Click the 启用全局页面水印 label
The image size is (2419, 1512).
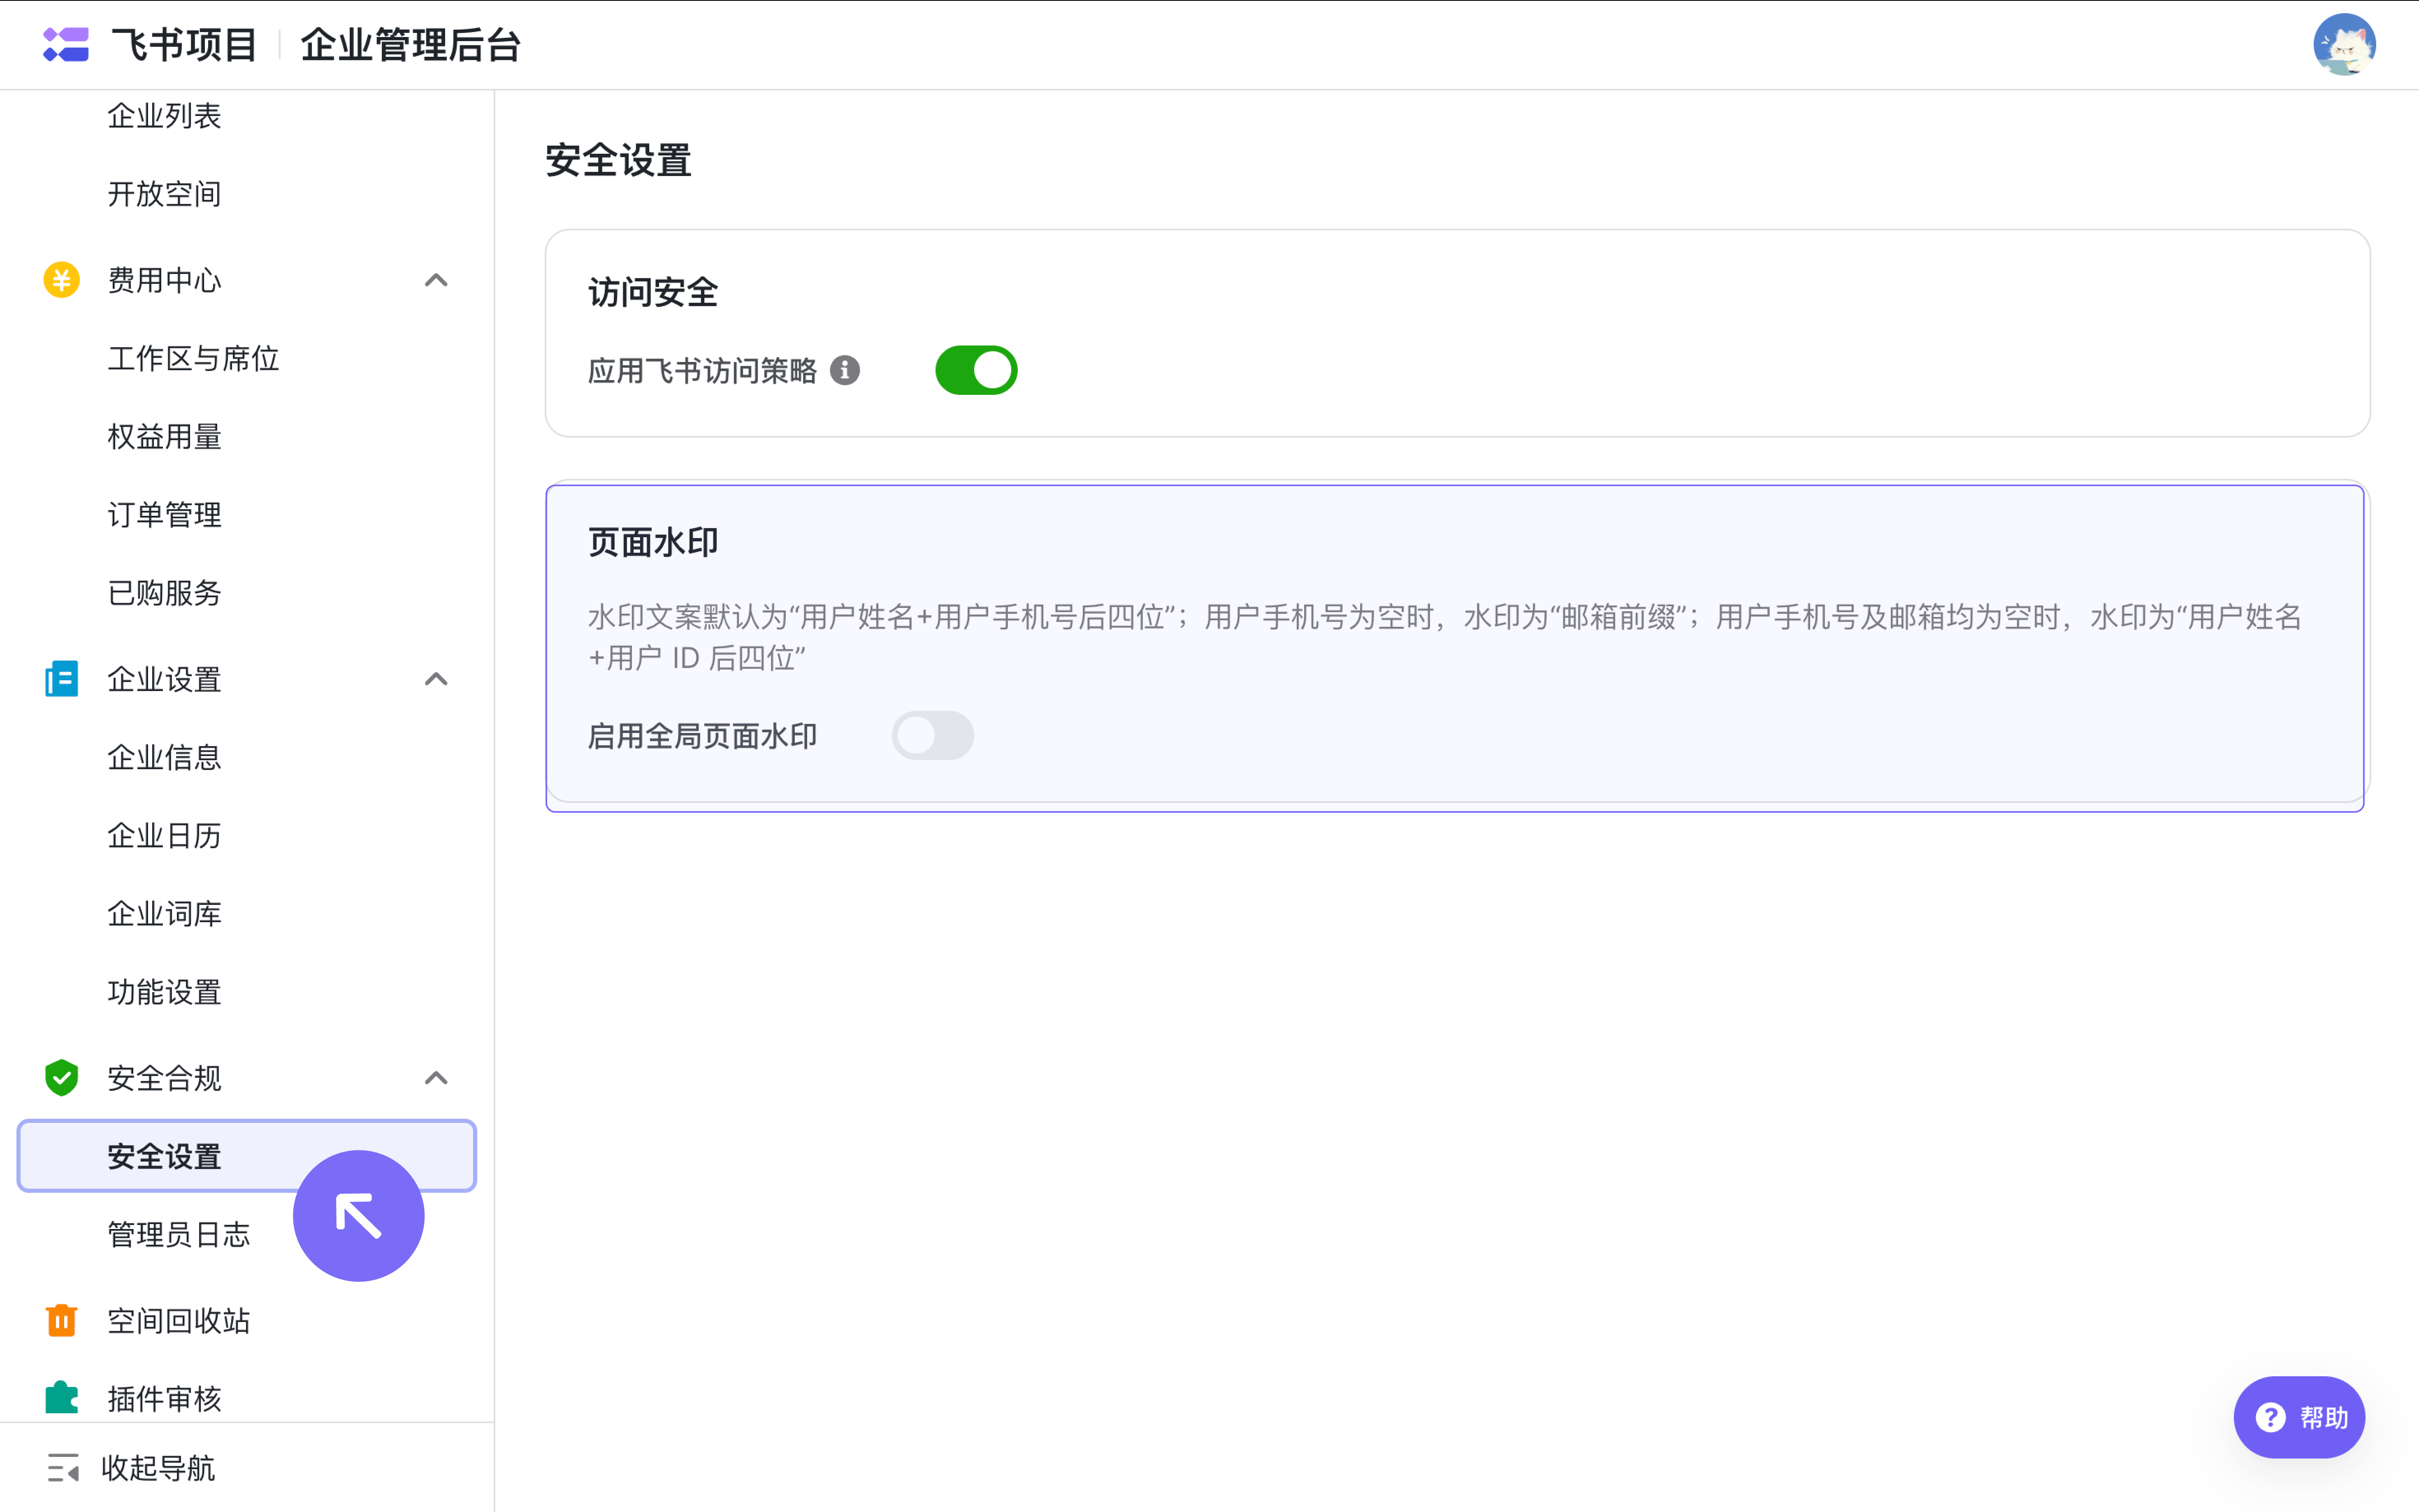[x=702, y=736]
